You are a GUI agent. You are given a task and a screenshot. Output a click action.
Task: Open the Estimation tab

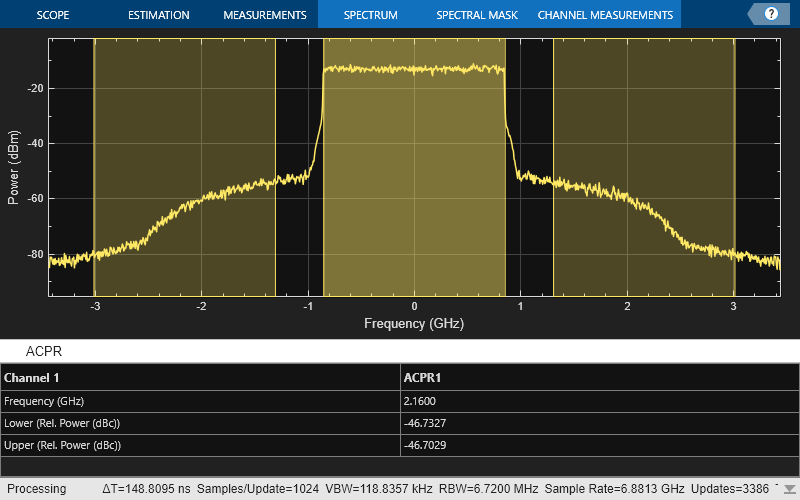(x=159, y=15)
